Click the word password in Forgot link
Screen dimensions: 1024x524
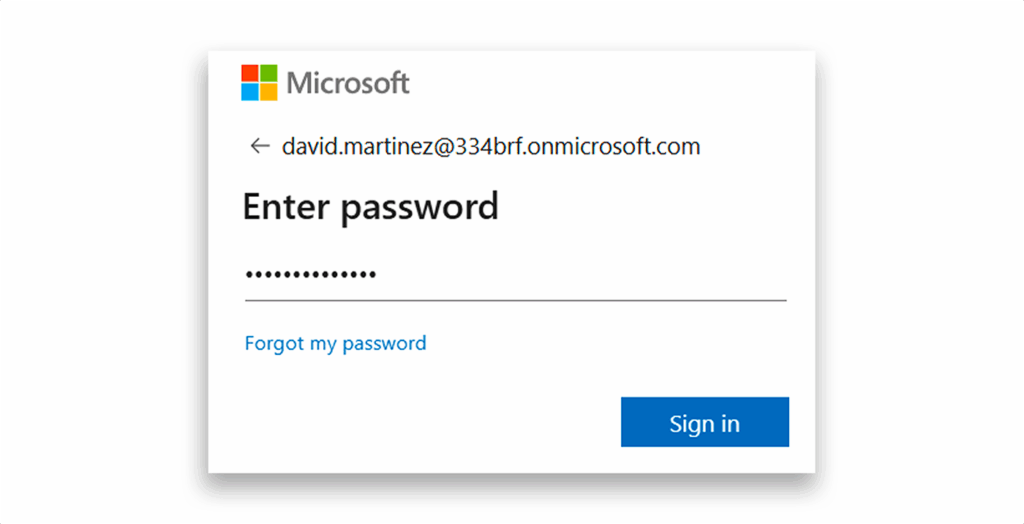pyautogui.click(x=384, y=343)
